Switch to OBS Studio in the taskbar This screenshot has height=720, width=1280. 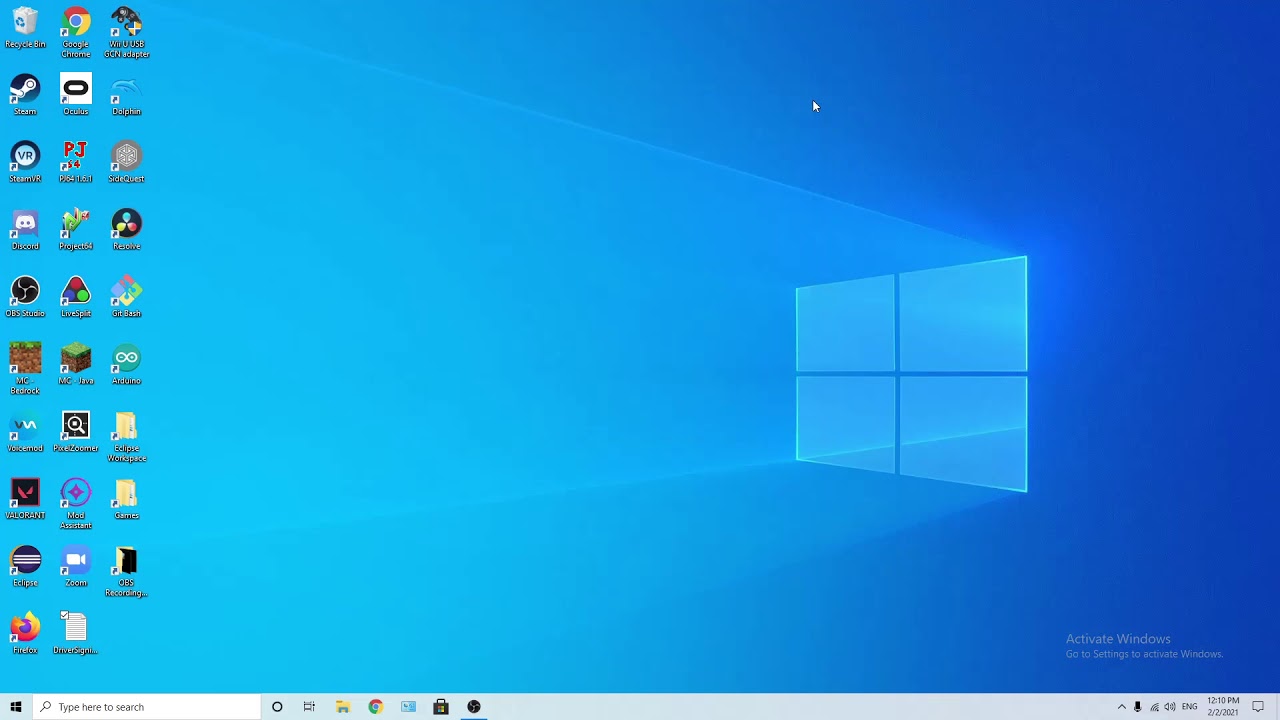click(474, 707)
